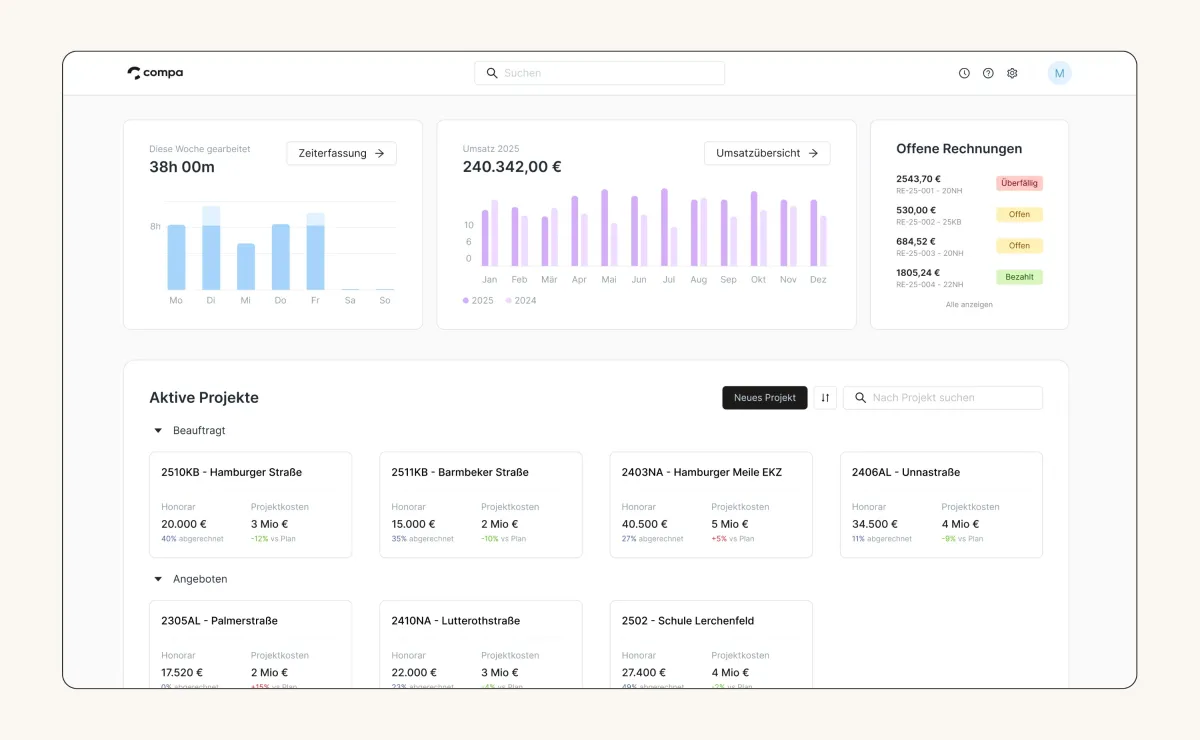Open the 2510KB - Hamburger Straße project card

(x=250, y=504)
